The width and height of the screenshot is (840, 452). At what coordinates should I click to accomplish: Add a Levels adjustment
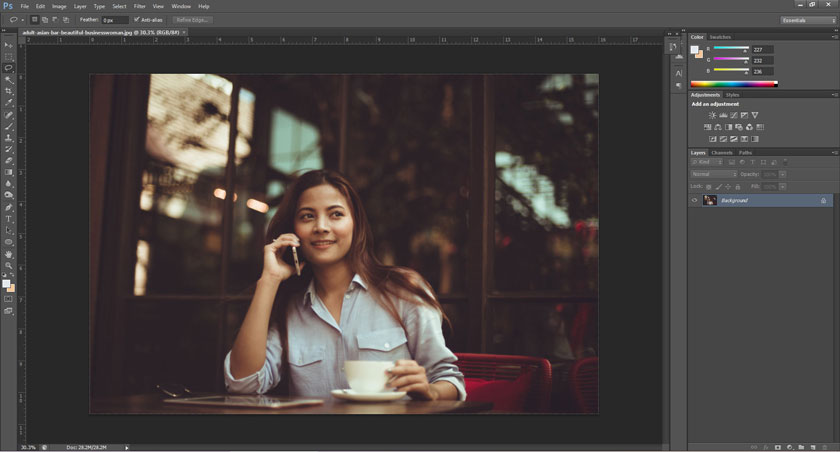pos(723,115)
